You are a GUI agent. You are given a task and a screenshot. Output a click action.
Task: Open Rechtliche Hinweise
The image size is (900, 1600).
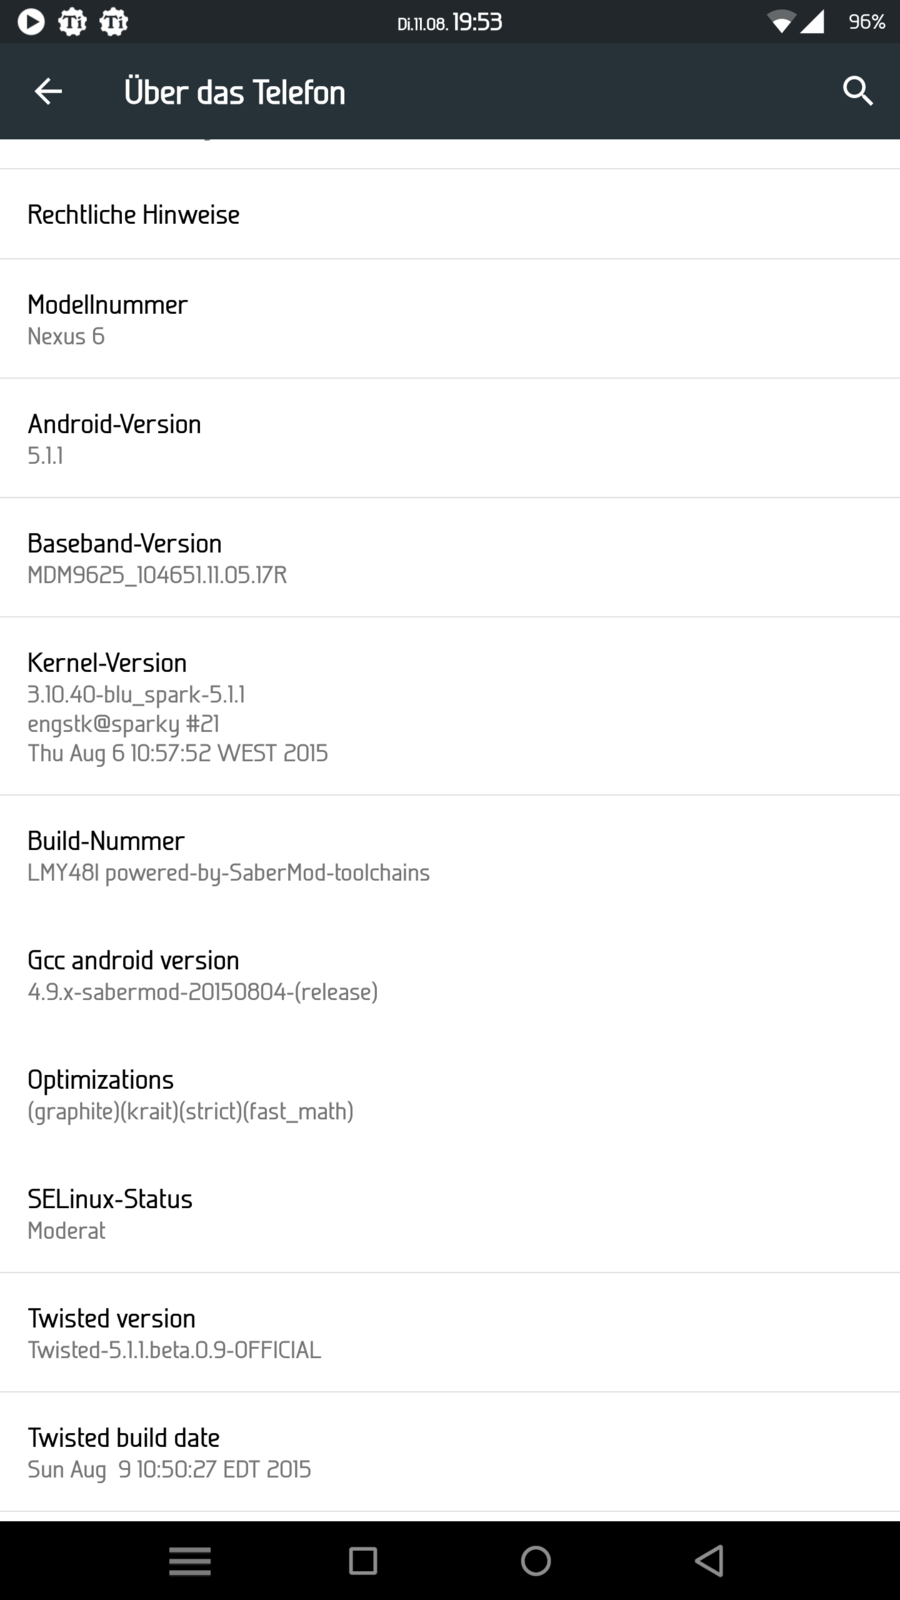tap(450, 214)
